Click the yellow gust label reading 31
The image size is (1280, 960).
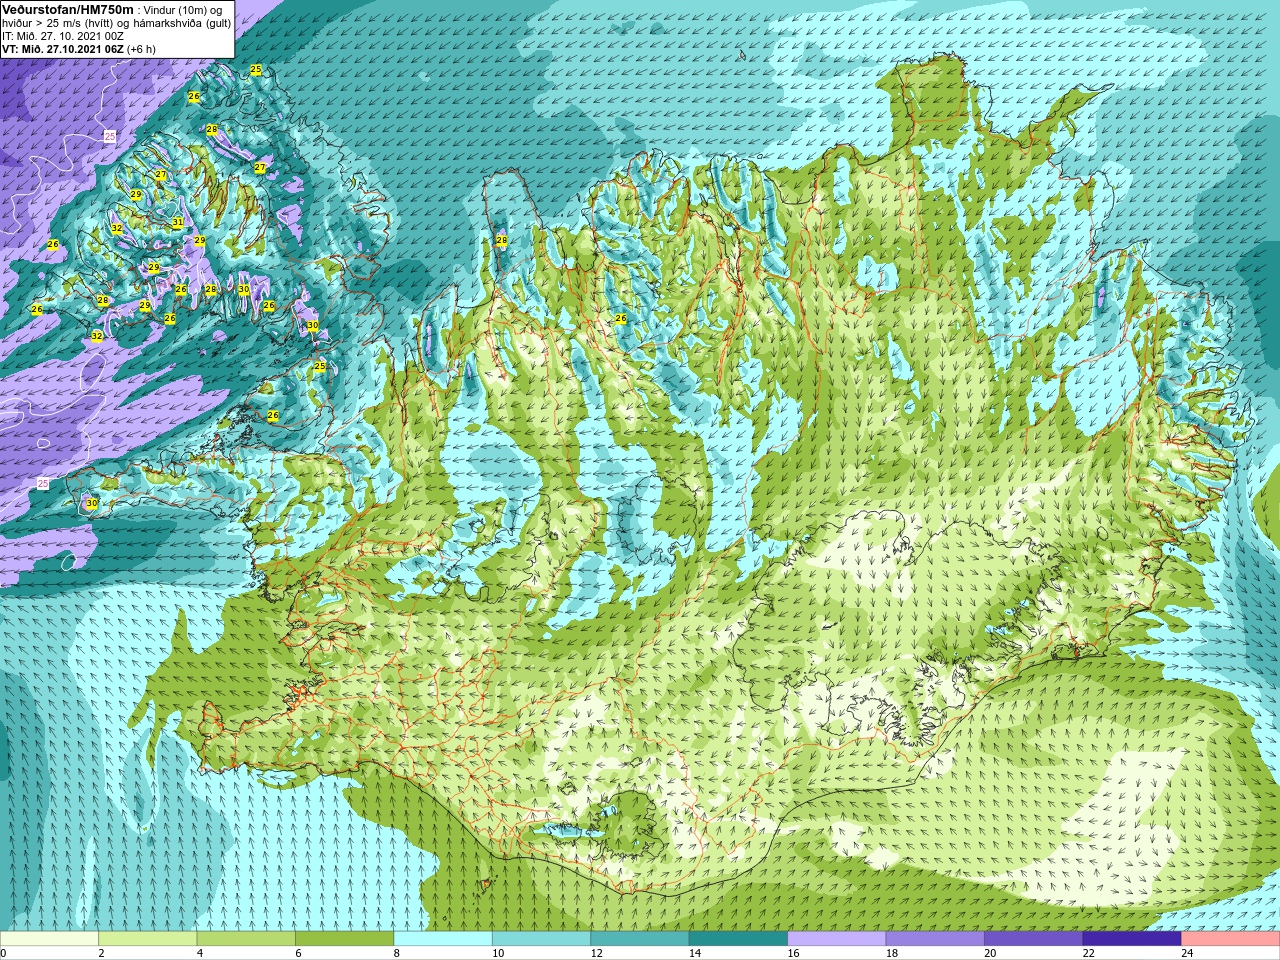(x=177, y=222)
